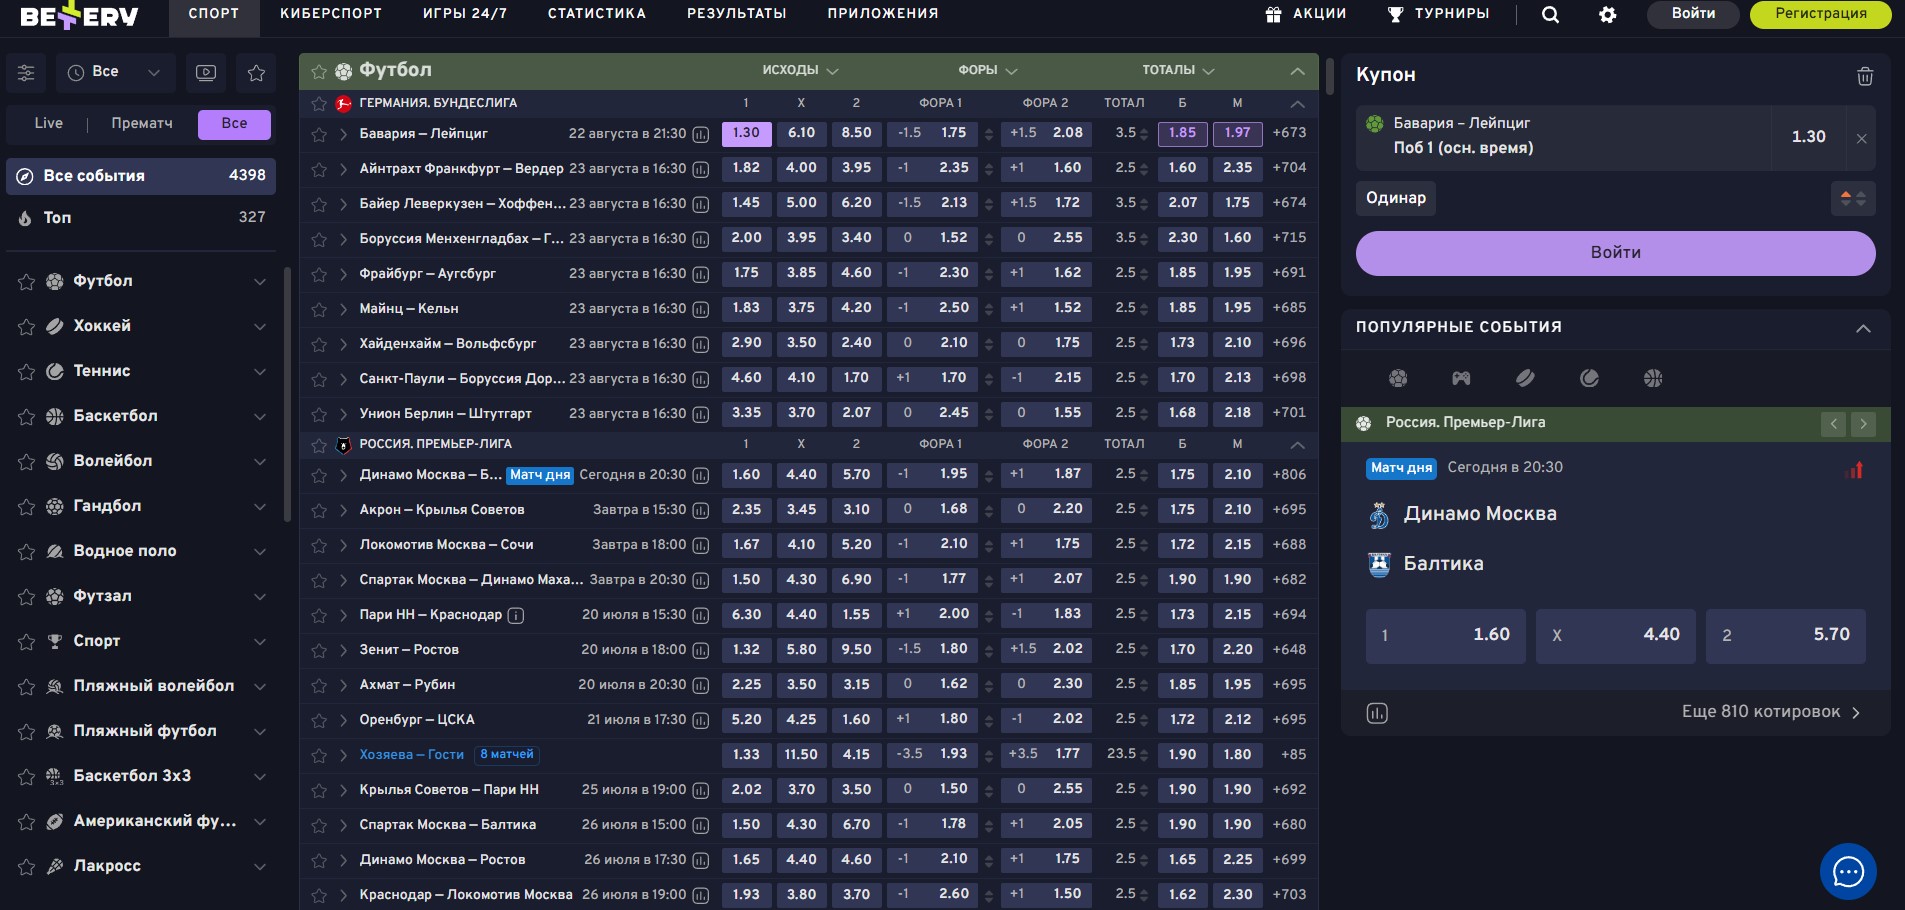This screenshot has width=1905, height=910.
Task: Select 5.70 odds in Динамо Москва card
Action: coord(1785,635)
